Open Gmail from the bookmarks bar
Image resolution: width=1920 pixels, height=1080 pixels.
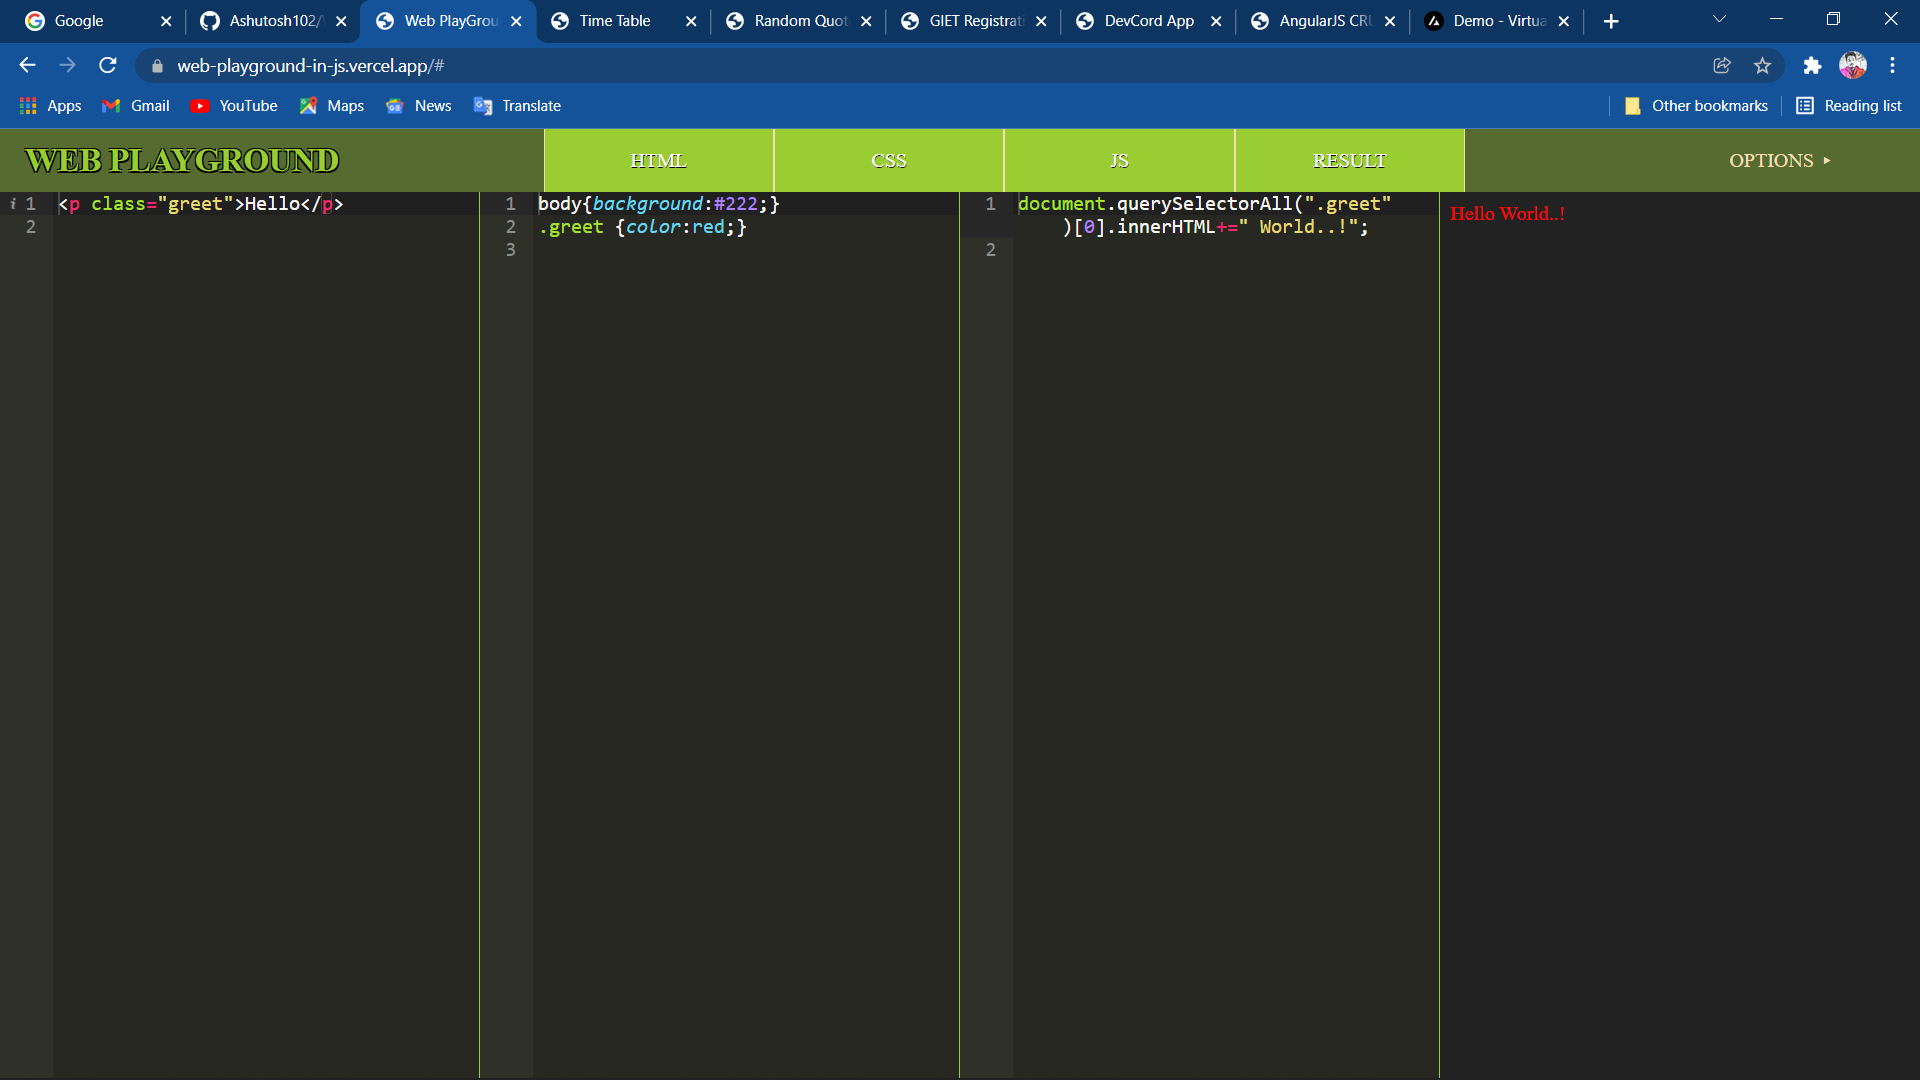tap(135, 105)
